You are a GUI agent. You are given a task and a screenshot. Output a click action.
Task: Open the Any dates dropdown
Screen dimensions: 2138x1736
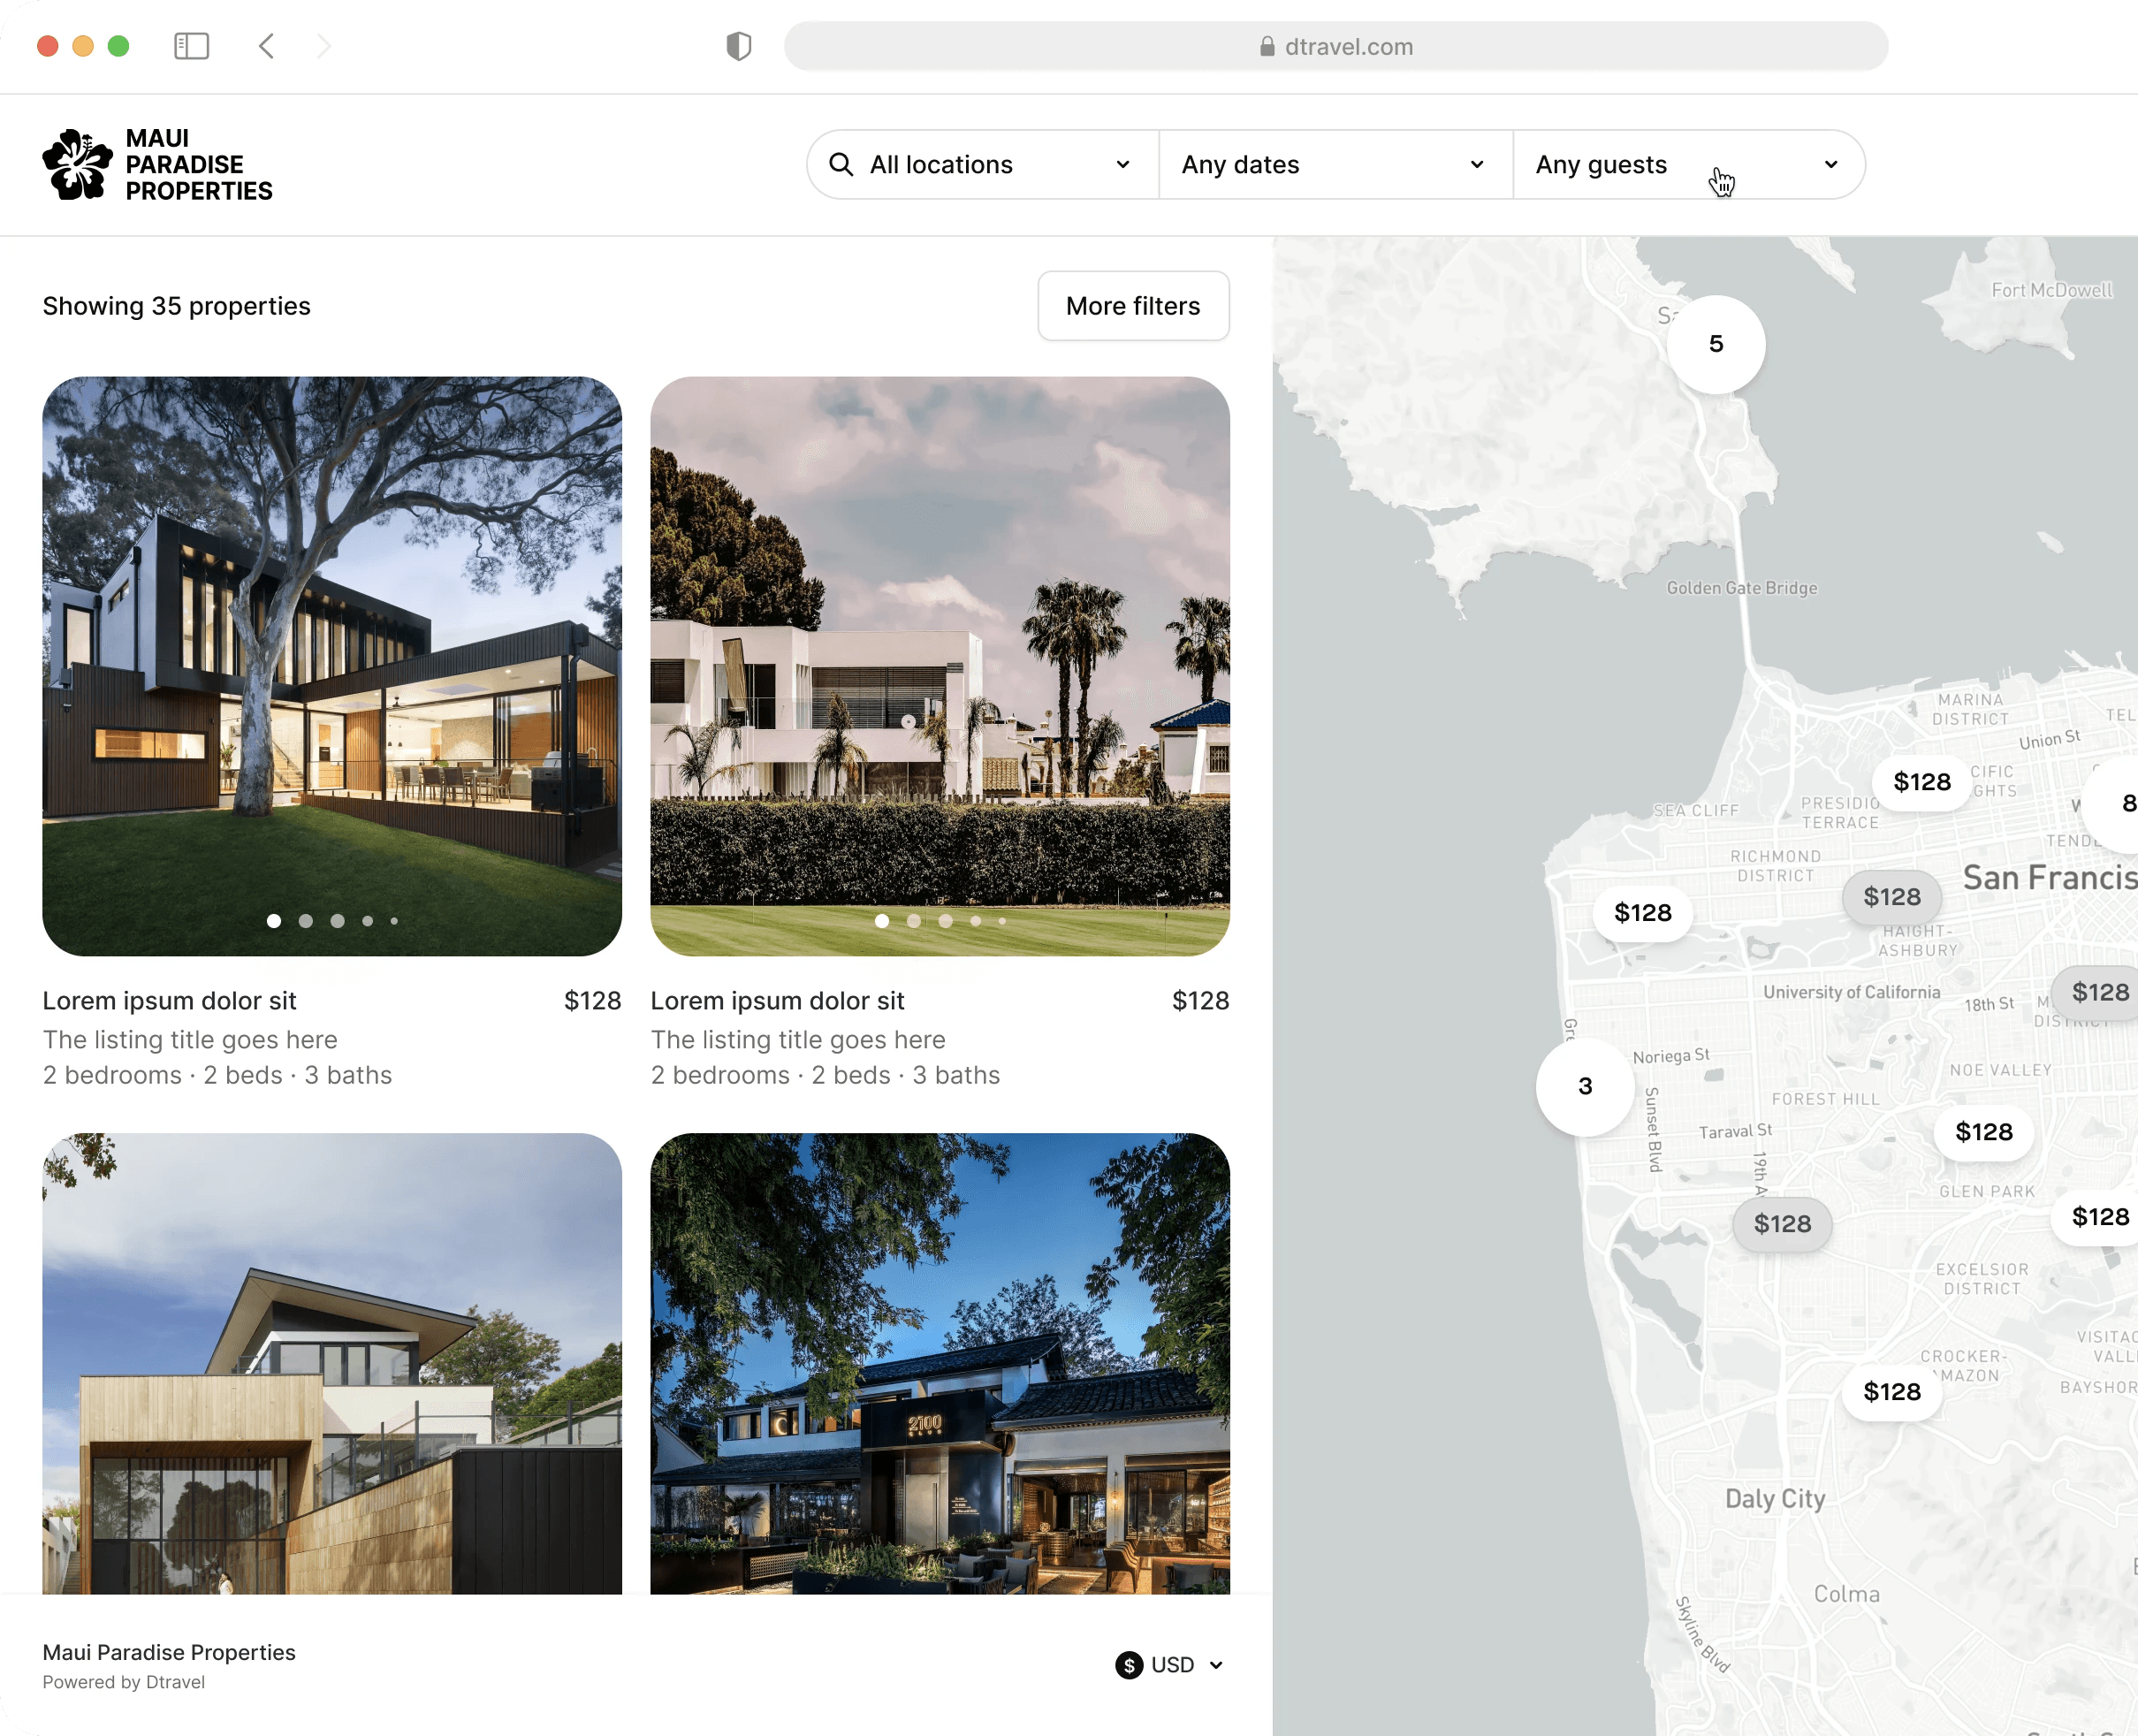1336,164
